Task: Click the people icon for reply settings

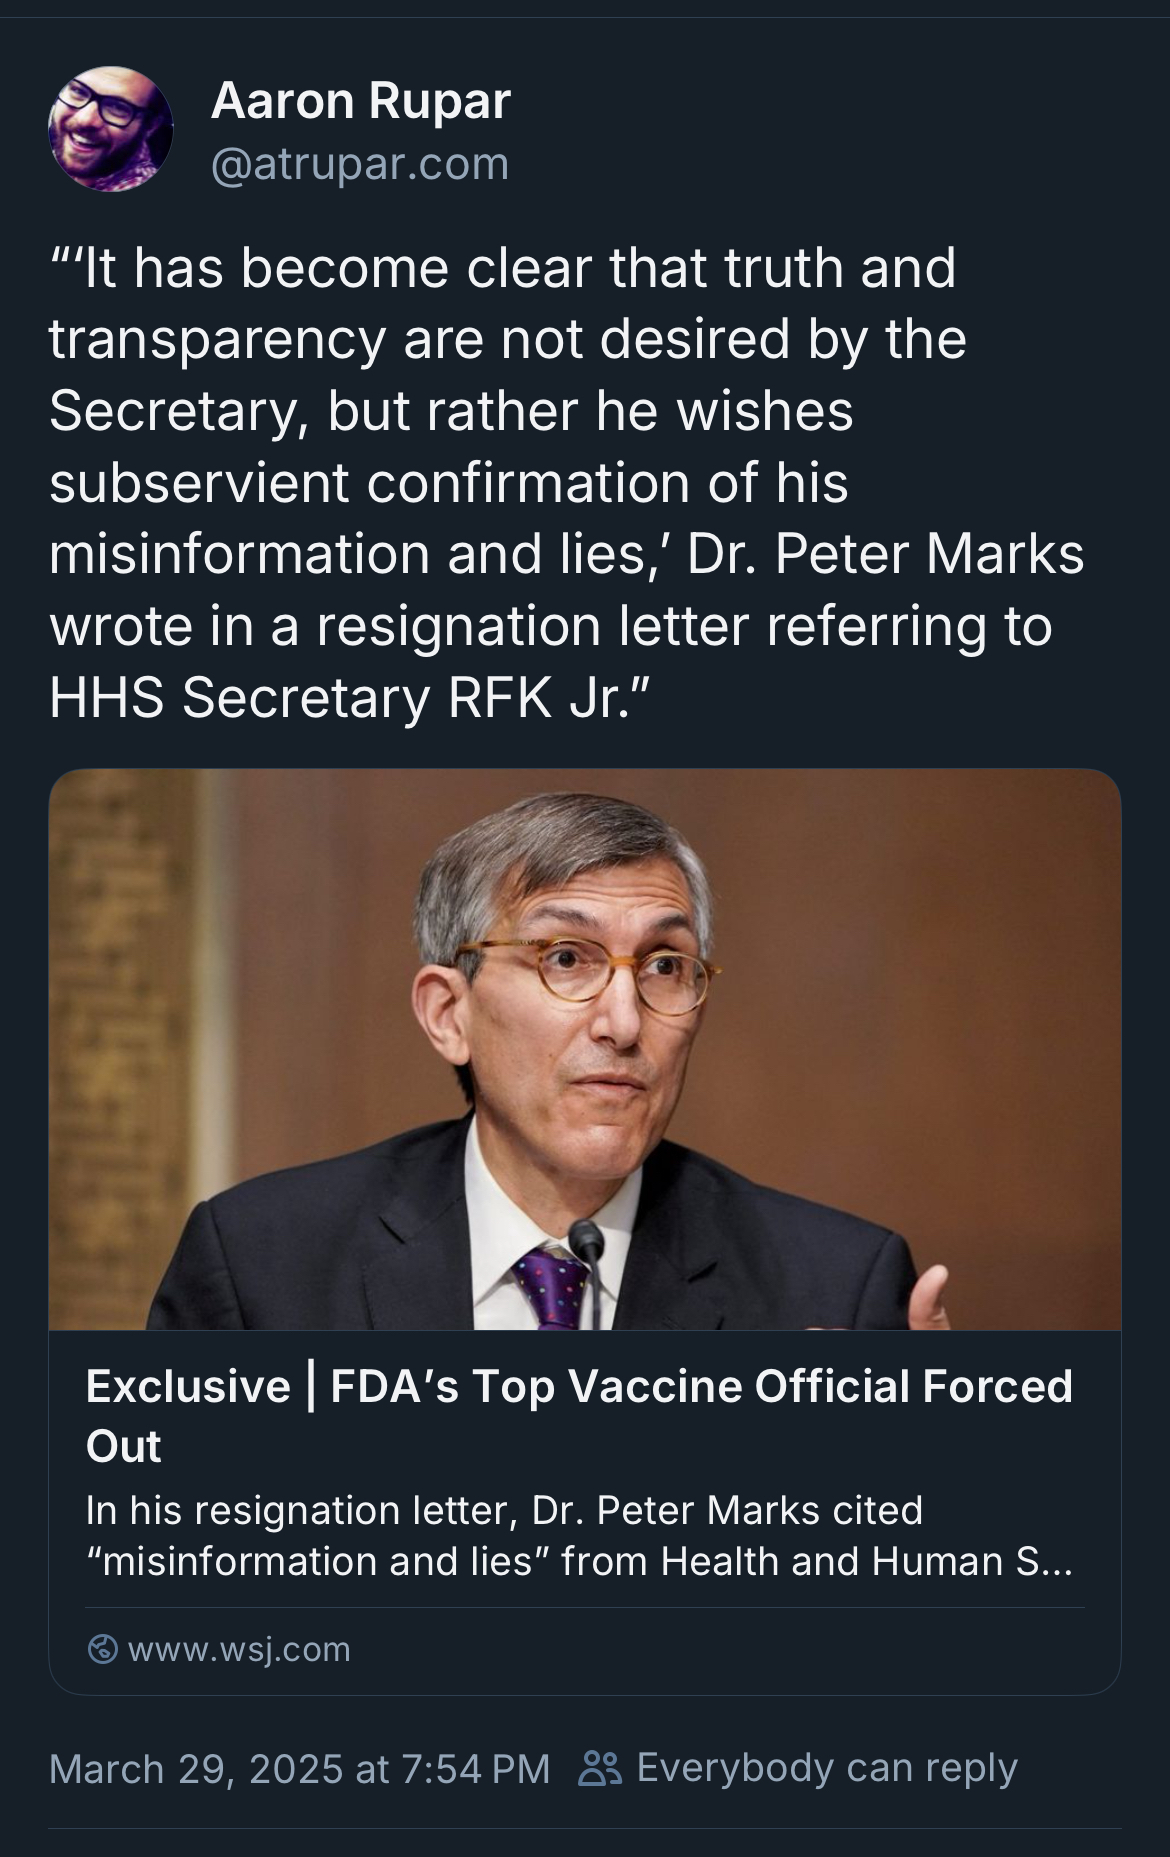Action: click(x=600, y=1767)
